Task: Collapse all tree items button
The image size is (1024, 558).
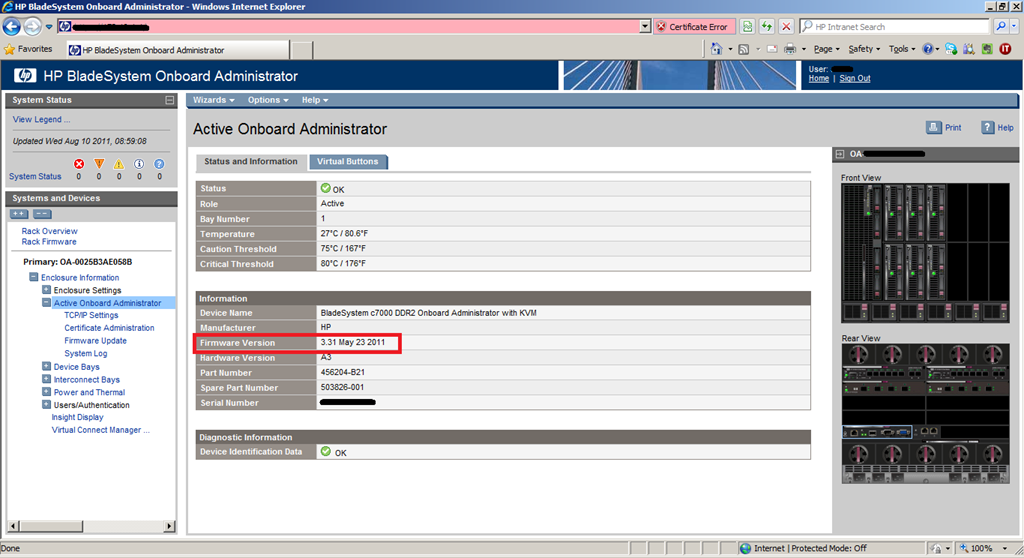Action: (42, 214)
